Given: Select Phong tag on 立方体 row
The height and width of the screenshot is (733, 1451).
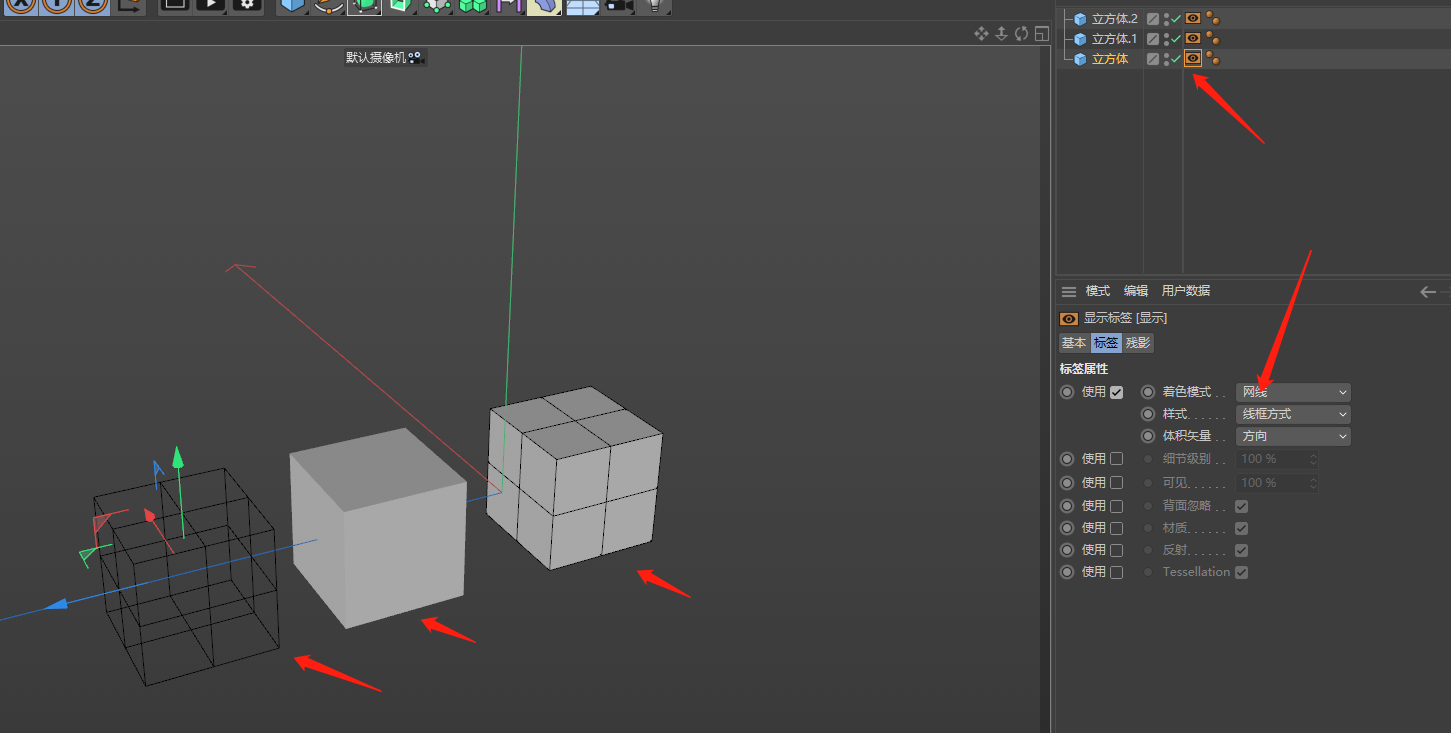Looking at the screenshot, I should (x=1212, y=58).
